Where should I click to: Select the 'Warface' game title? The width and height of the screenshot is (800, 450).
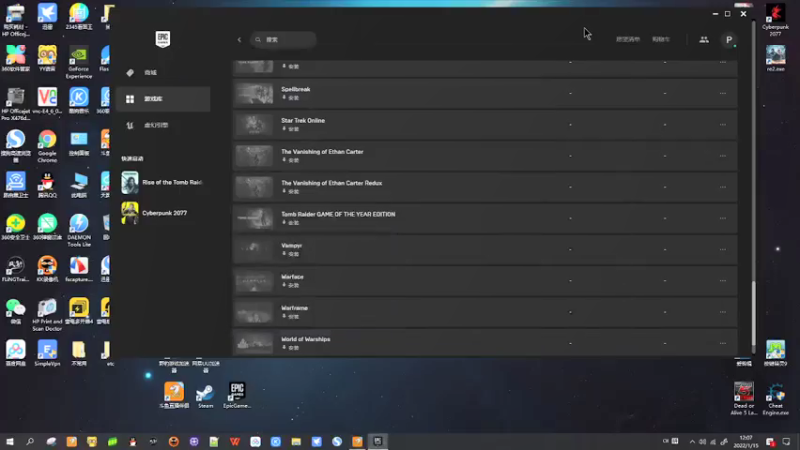[292, 277]
